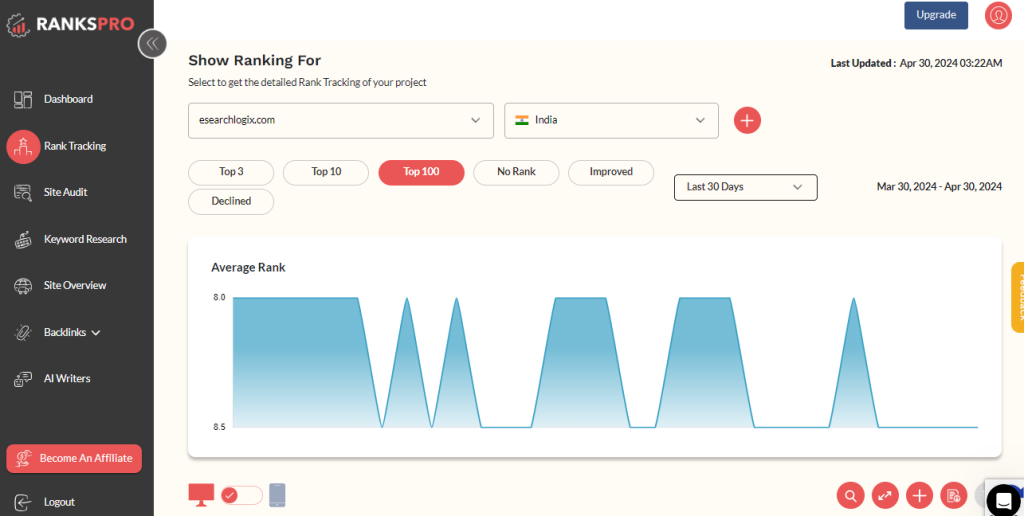
Task: Open the Last 30 Days range dropdown
Action: 746,187
